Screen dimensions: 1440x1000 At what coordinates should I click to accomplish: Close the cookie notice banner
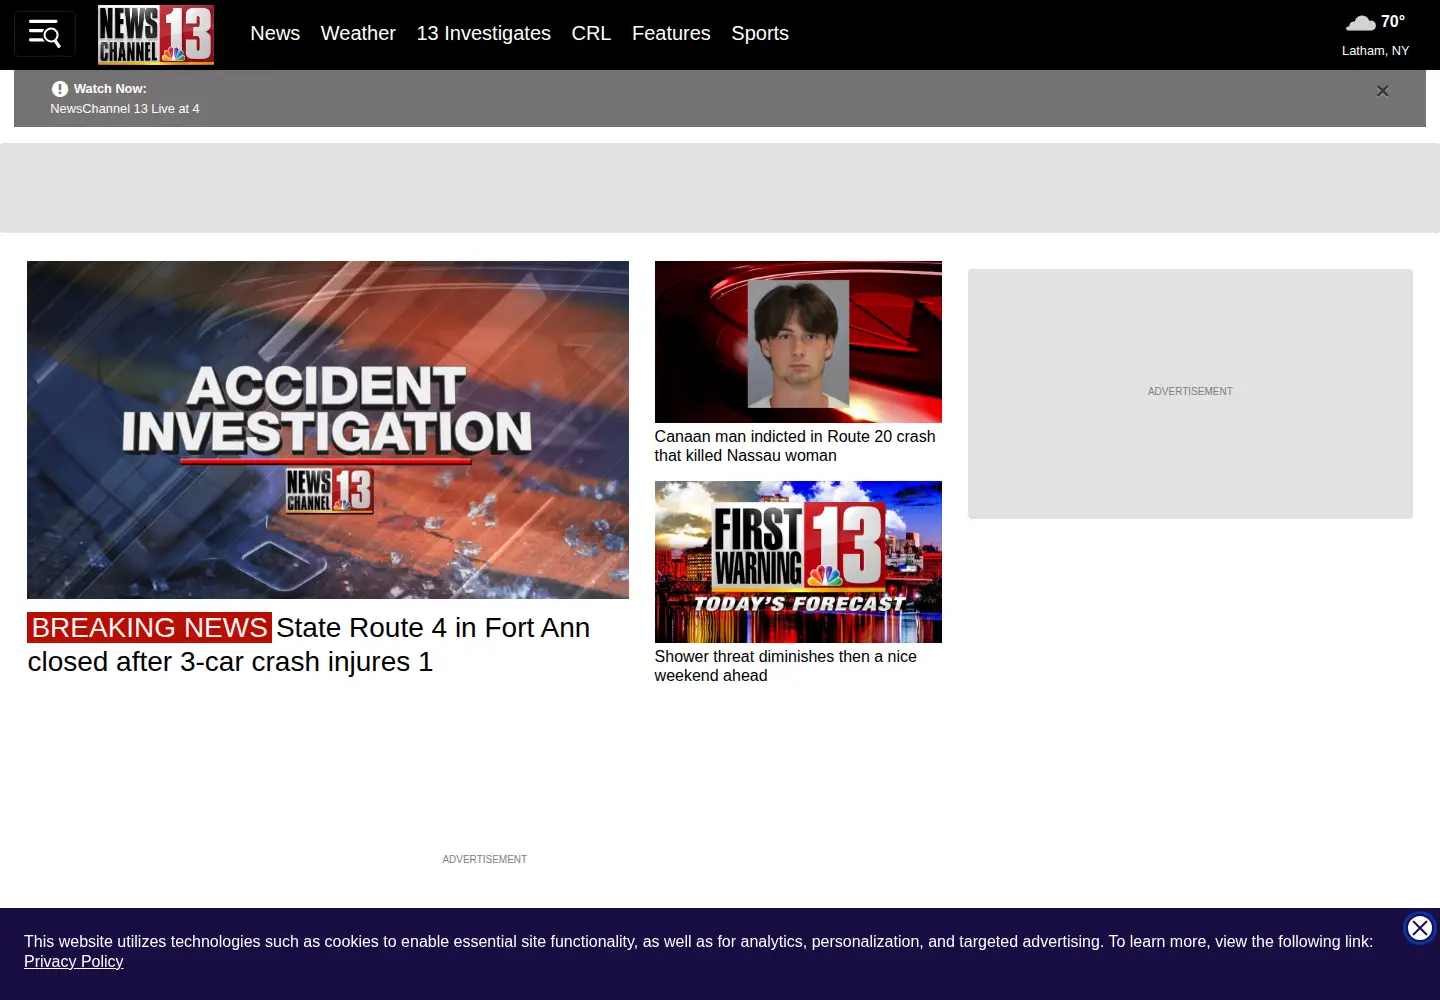1419,928
